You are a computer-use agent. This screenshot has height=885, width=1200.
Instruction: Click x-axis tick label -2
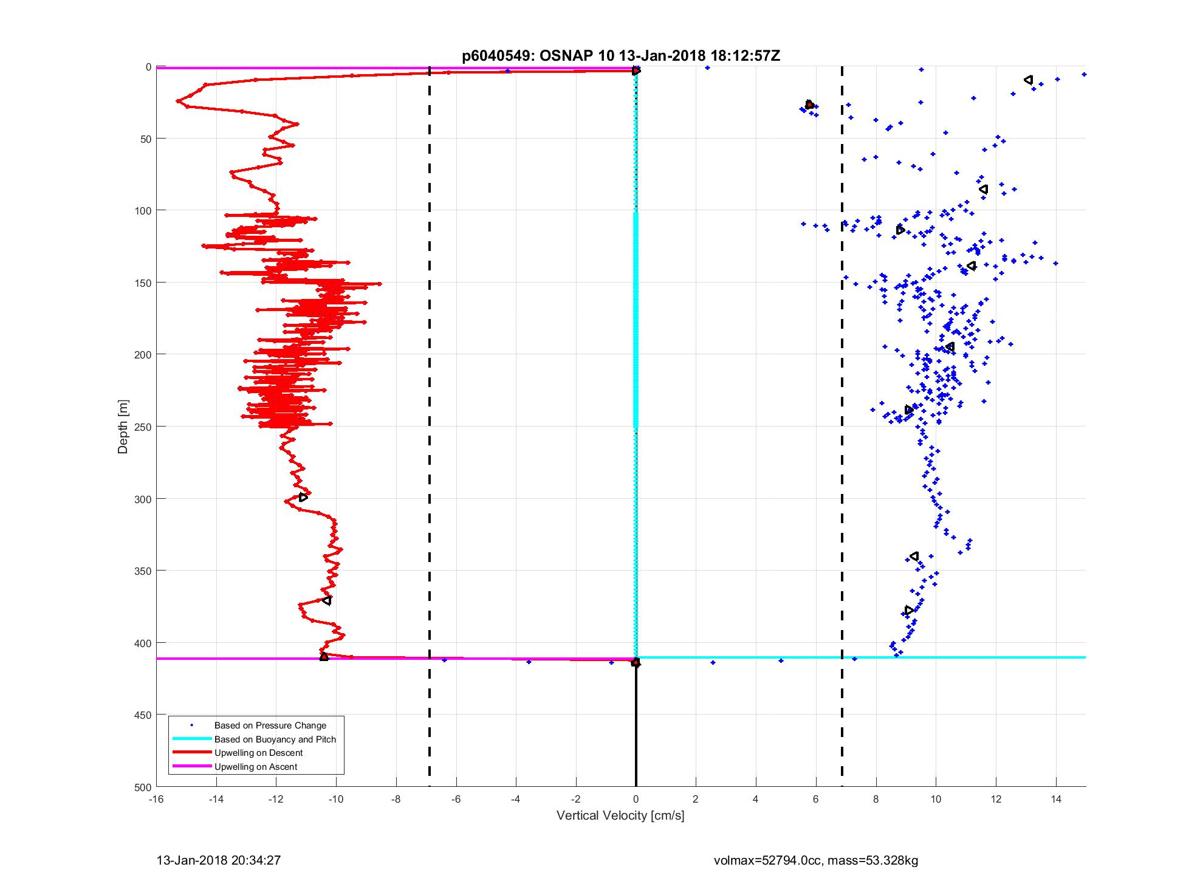coord(576,799)
